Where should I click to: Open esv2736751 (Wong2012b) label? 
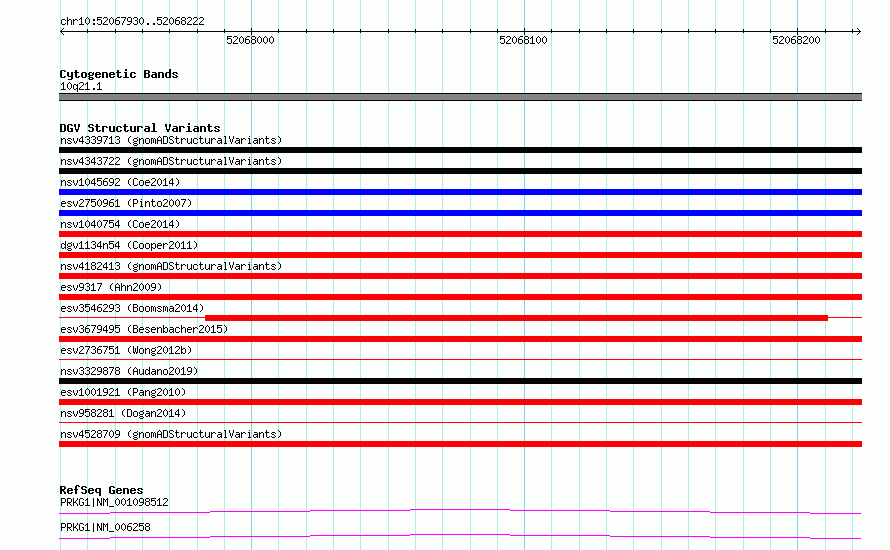click(126, 350)
